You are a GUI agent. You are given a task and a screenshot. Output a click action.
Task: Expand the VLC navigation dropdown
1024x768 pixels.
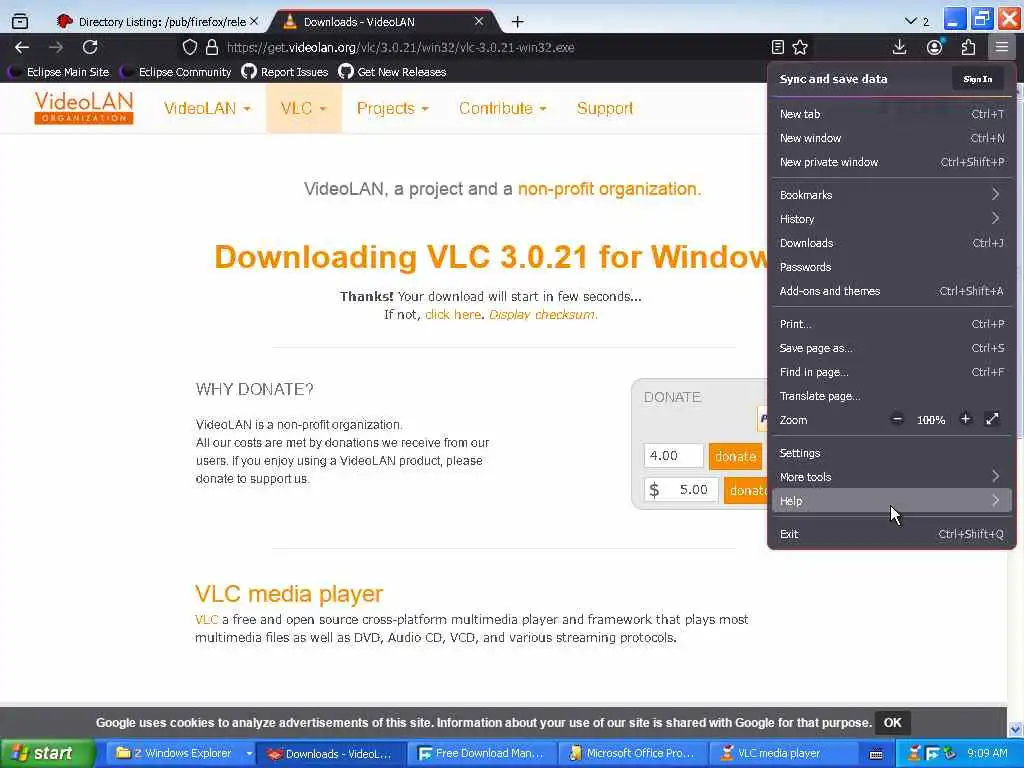(x=304, y=108)
